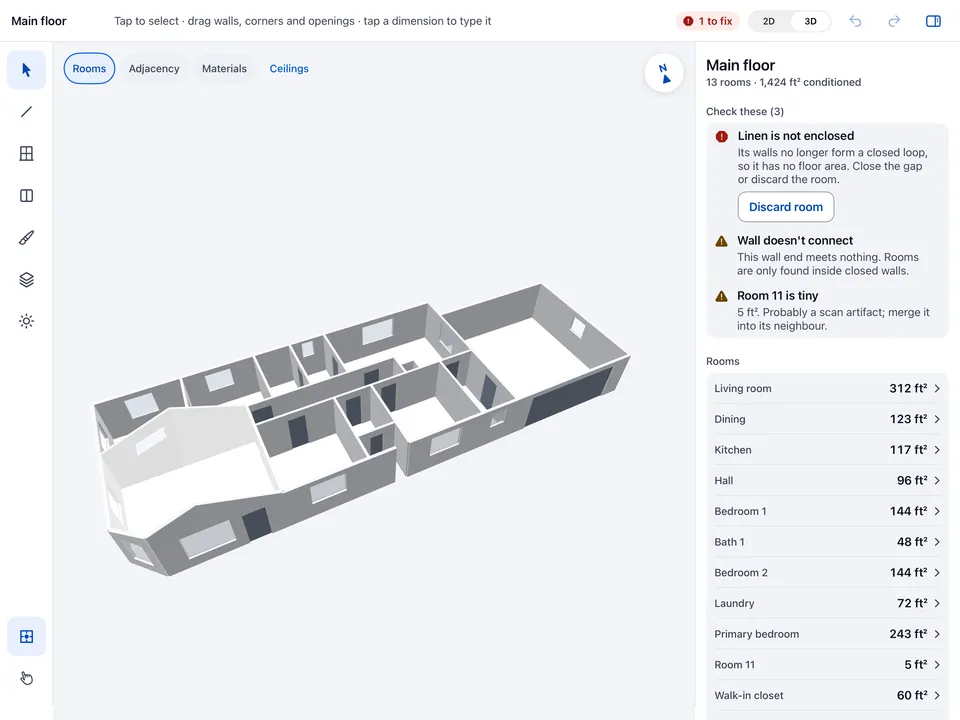Open the sun lighting tool
Screen dimensions: 960x720
(x=26, y=321)
